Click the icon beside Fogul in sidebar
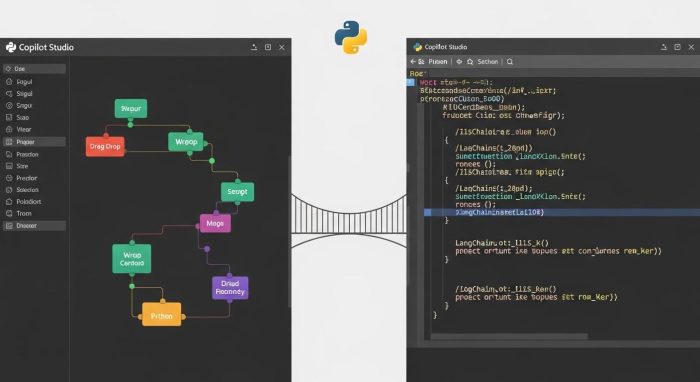Image resolution: width=700 pixels, height=382 pixels. coord(9,82)
